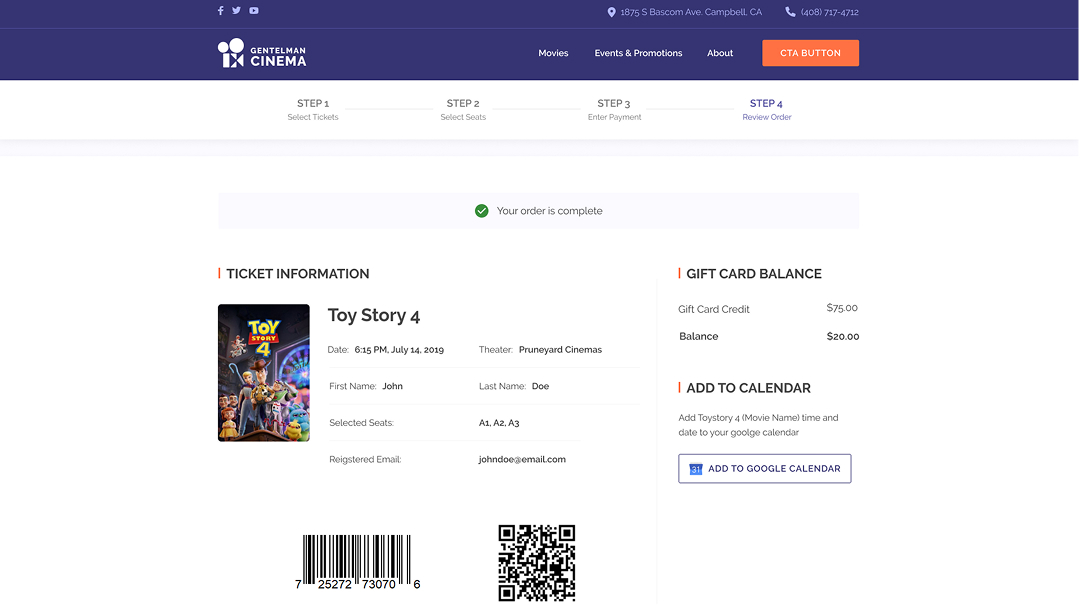The width and height of the screenshot is (1080, 605).
Task: Open the About menu item
Action: (x=720, y=53)
